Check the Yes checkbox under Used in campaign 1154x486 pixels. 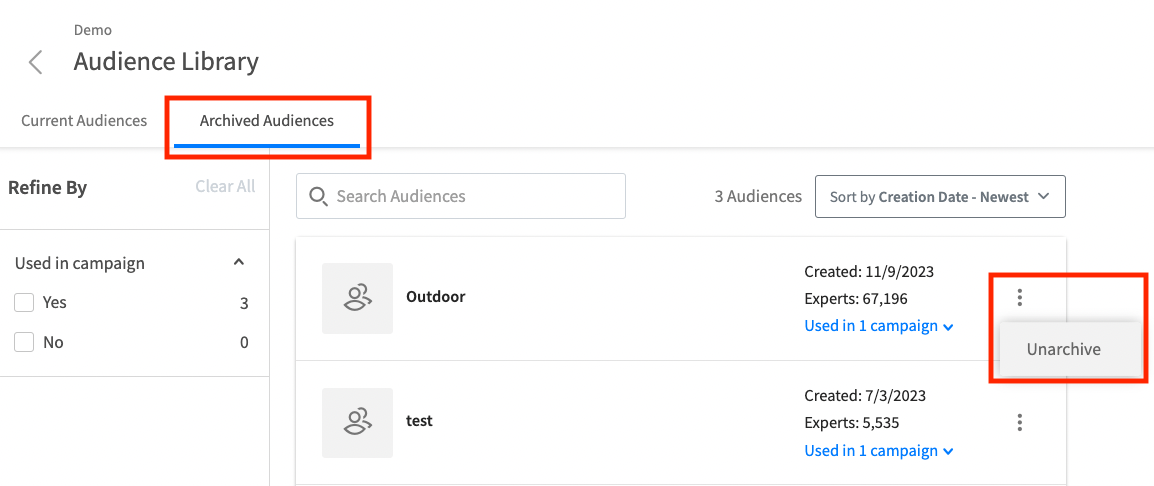[24, 303]
